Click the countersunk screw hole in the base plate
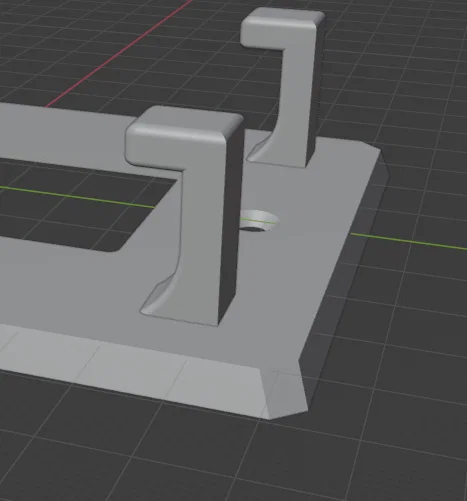The height and width of the screenshot is (501, 467). tap(259, 221)
